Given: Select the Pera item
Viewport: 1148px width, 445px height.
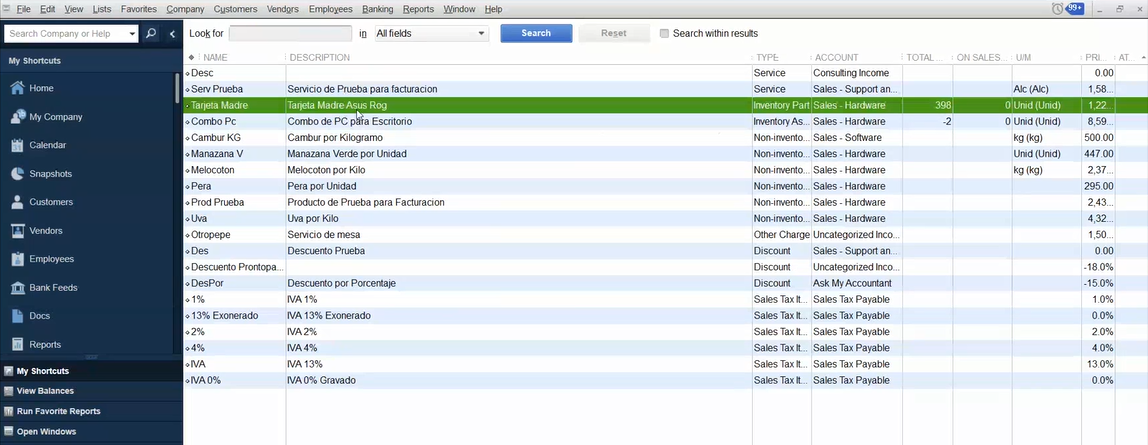Looking at the screenshot, I should pos(201,186).
